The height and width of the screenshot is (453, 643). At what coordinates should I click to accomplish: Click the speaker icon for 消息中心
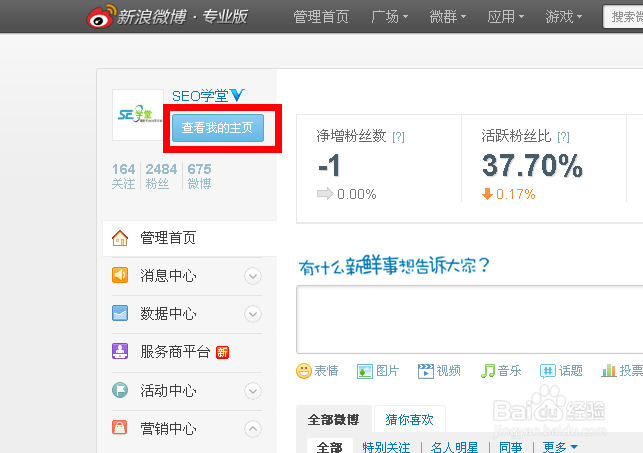120,275
